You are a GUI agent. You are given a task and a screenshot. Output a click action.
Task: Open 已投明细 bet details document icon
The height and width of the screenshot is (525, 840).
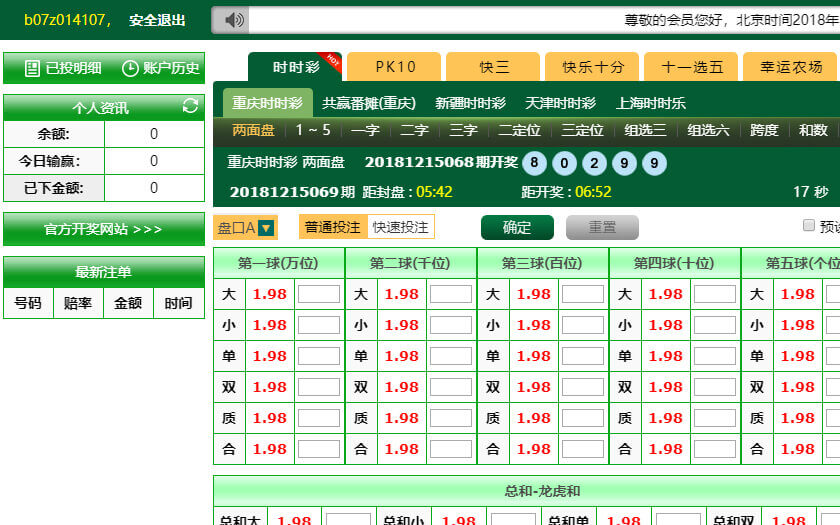tap(32, 68)
